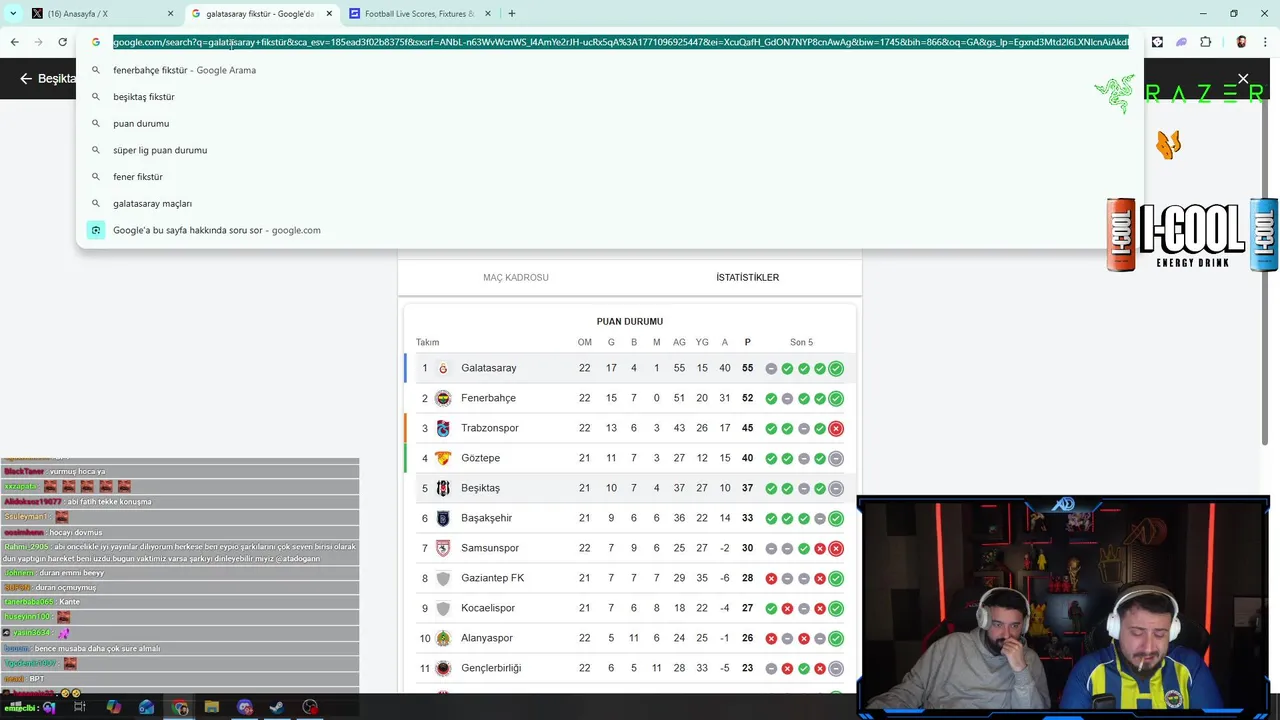This screenshot has width=1280, height=720.
Task: Switch to galatasaray fikstür Google tab
Action: [x=260, y=14]
